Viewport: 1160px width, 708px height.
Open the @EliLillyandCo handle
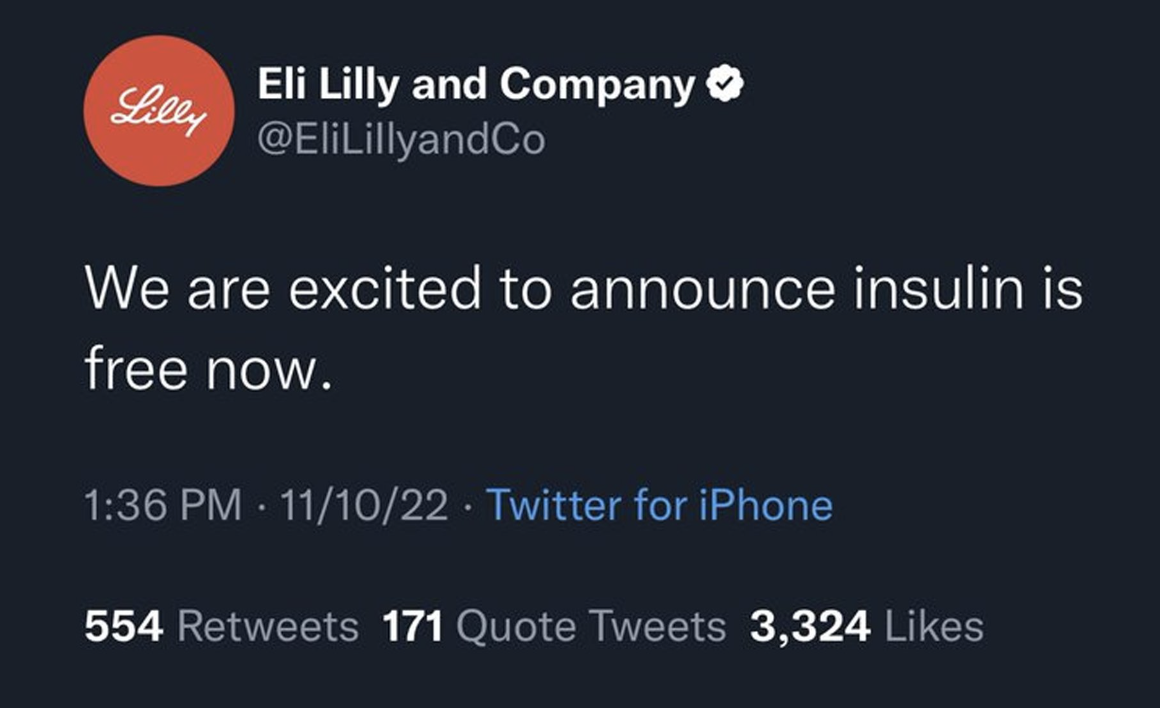point(401,139)
